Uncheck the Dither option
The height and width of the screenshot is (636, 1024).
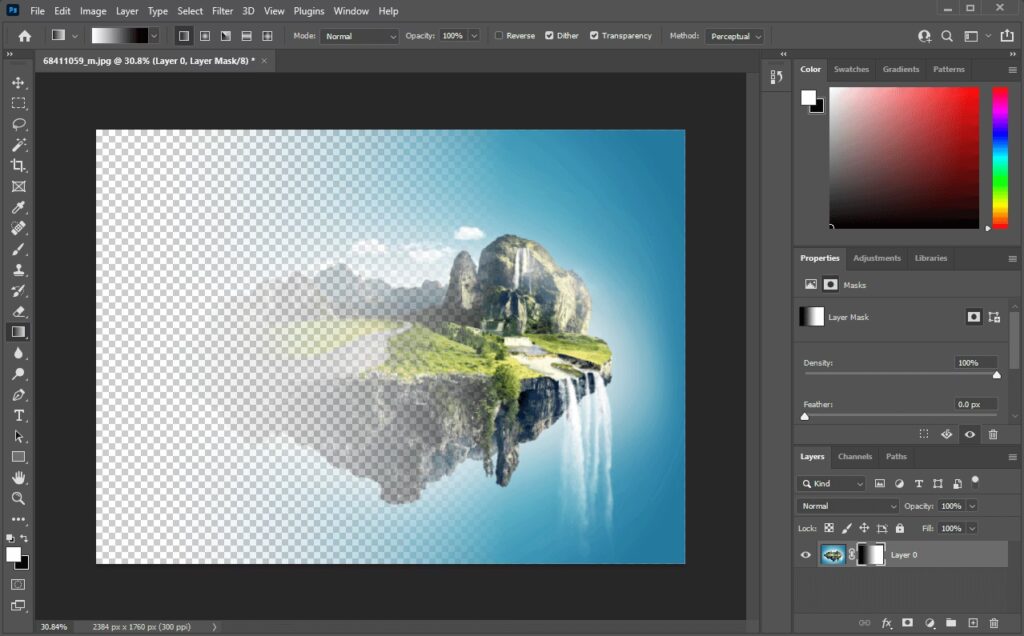point(549,36)
